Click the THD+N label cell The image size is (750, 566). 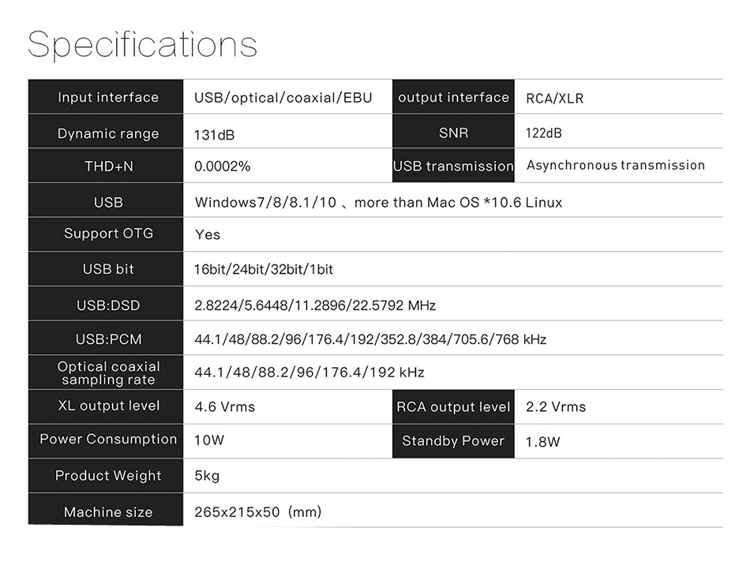pyautogui.click(x=107, y=166)
